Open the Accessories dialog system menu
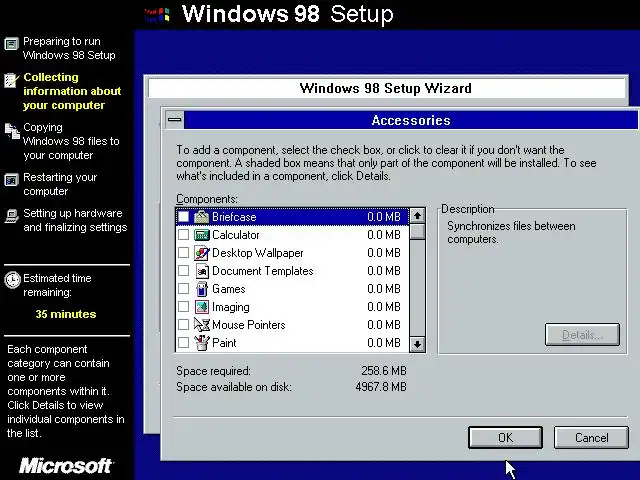Image resolution: width=640 pixels, height=480 pixels. (175, 120)
